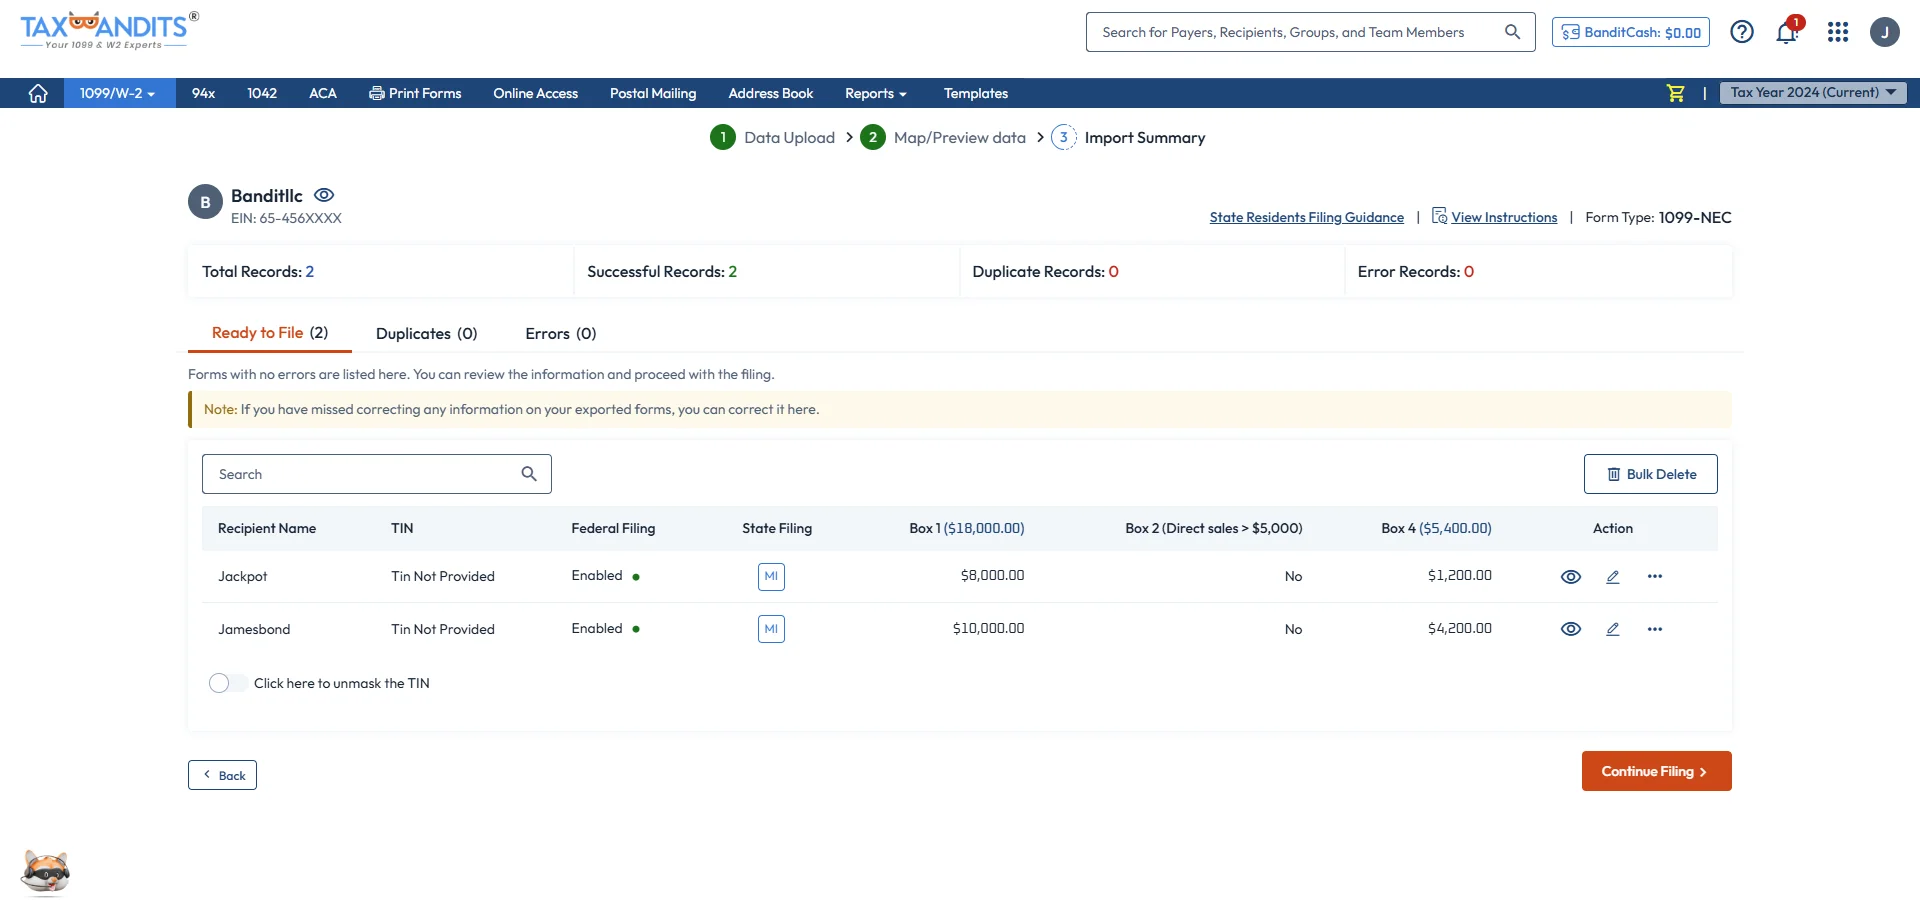The height and width of the screenshot is (919, 1920).
Task: Open the apps grid icon
Action: tap(1838, 32)
